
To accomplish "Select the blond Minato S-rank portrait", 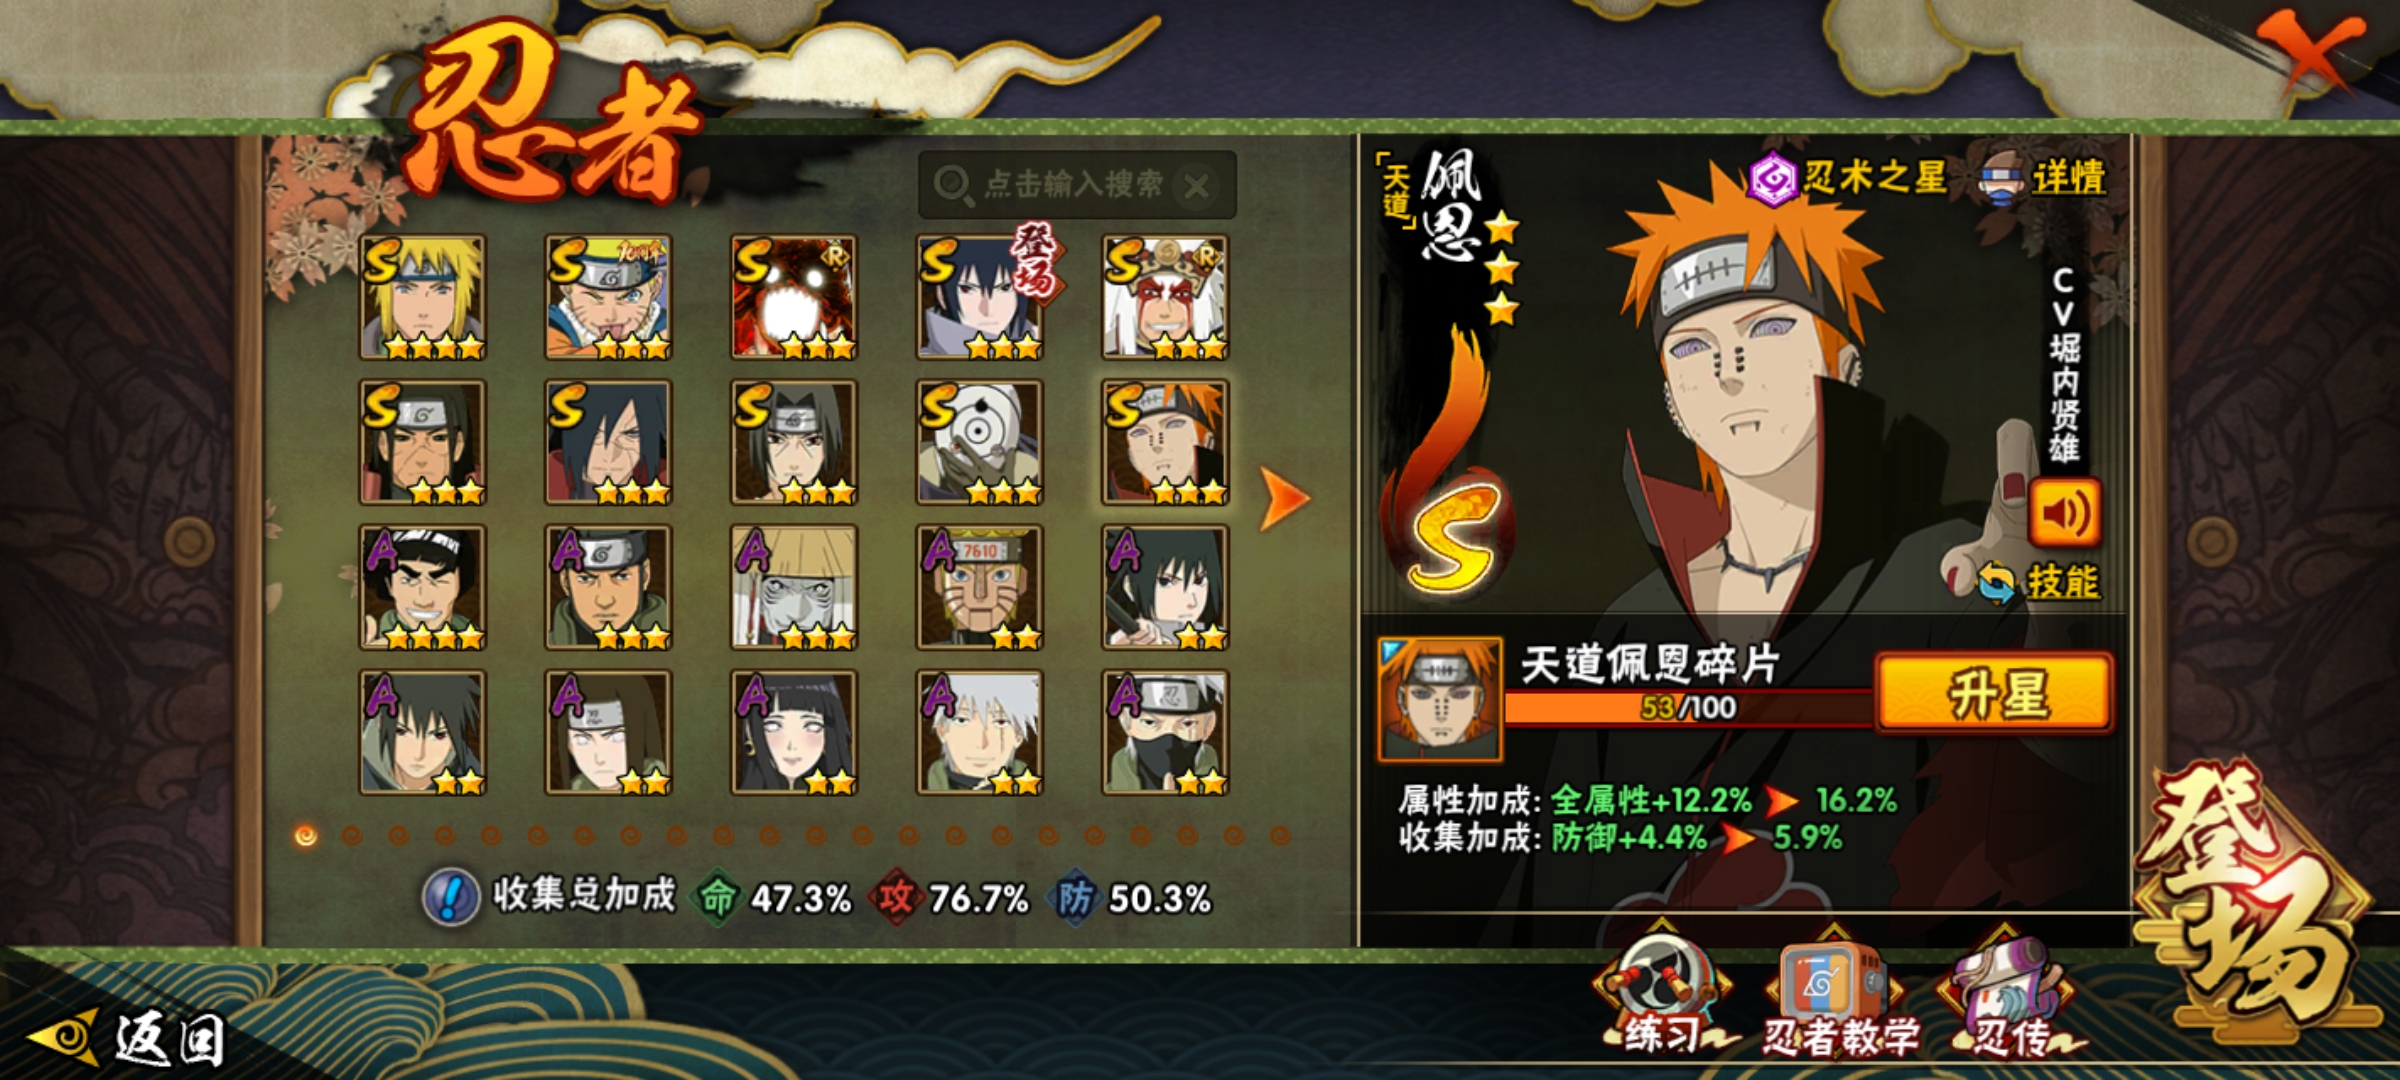I will [422, 297].
